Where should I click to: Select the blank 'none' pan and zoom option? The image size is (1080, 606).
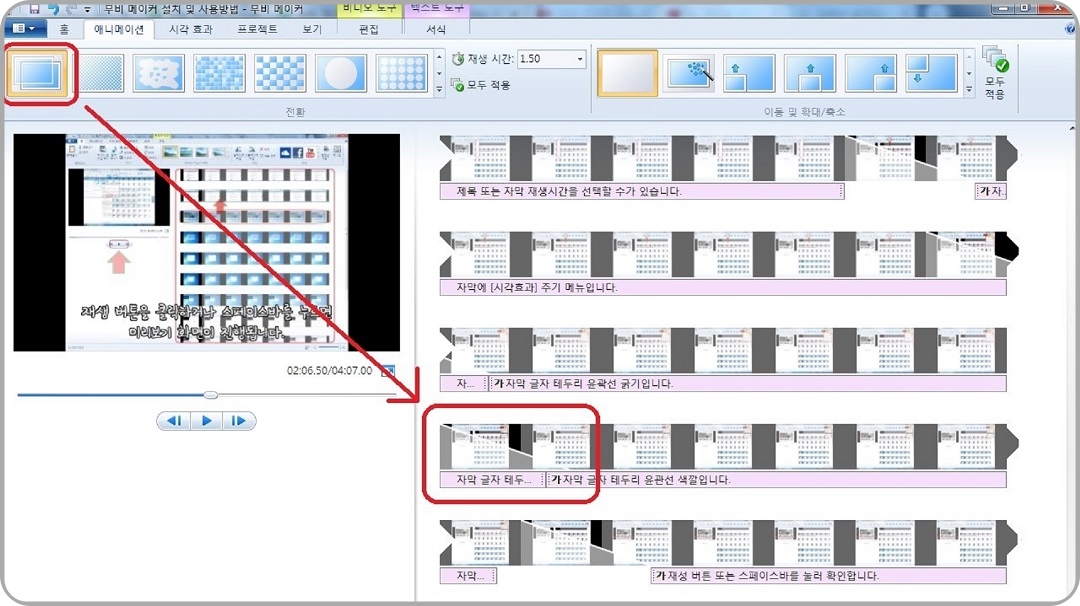(x=627, y=72)
